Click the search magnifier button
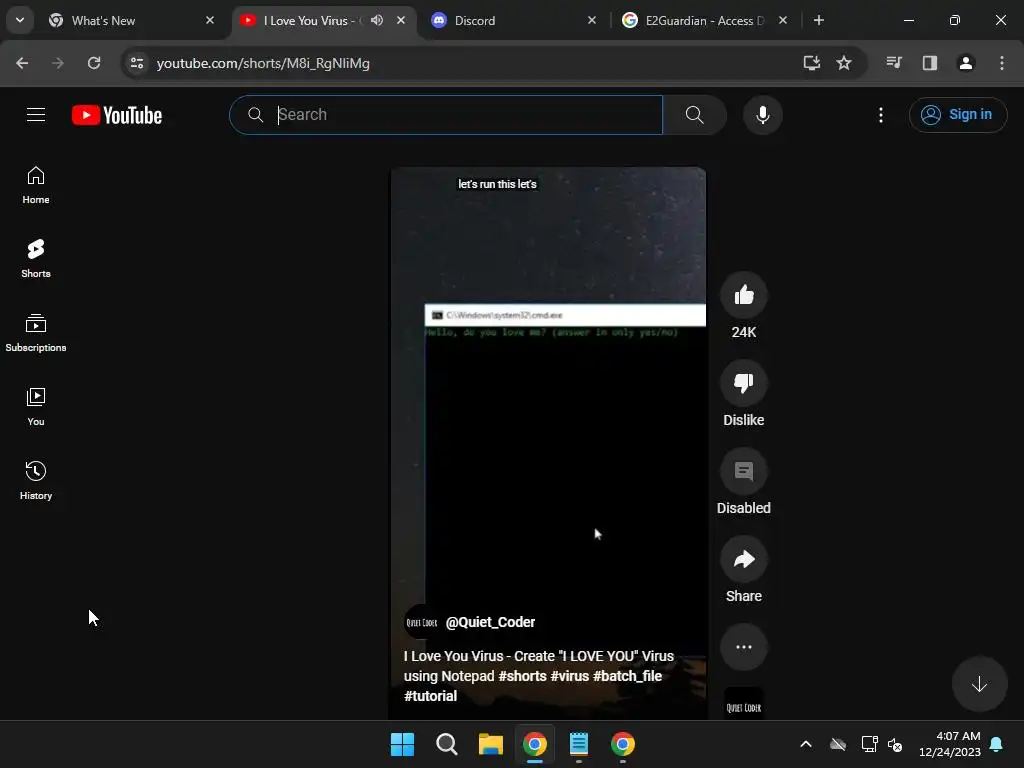The height and width of the screenshot is (768, 1024). (x=695, y=115)
